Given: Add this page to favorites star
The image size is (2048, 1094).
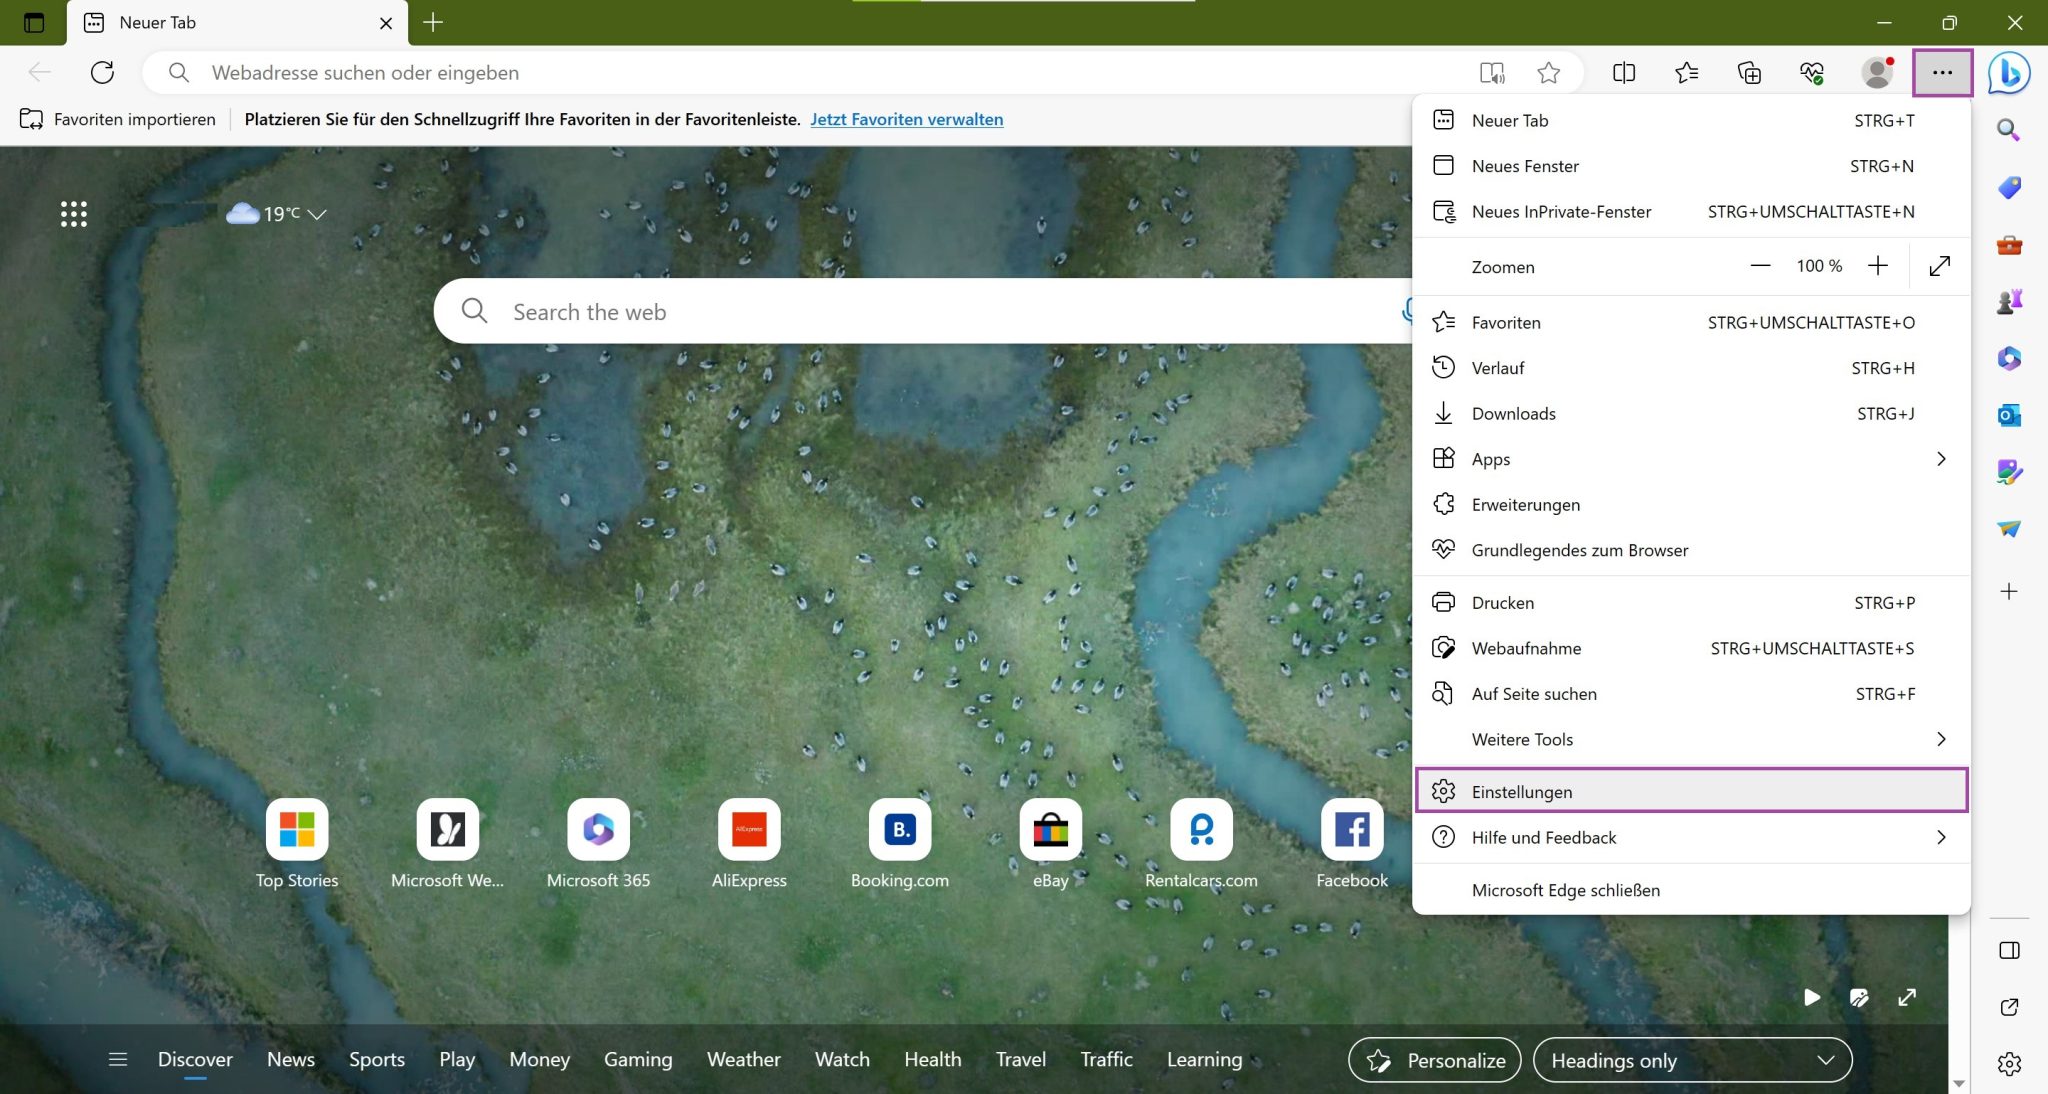Looking at the screenshot, I should click(x=1549, y=72).
